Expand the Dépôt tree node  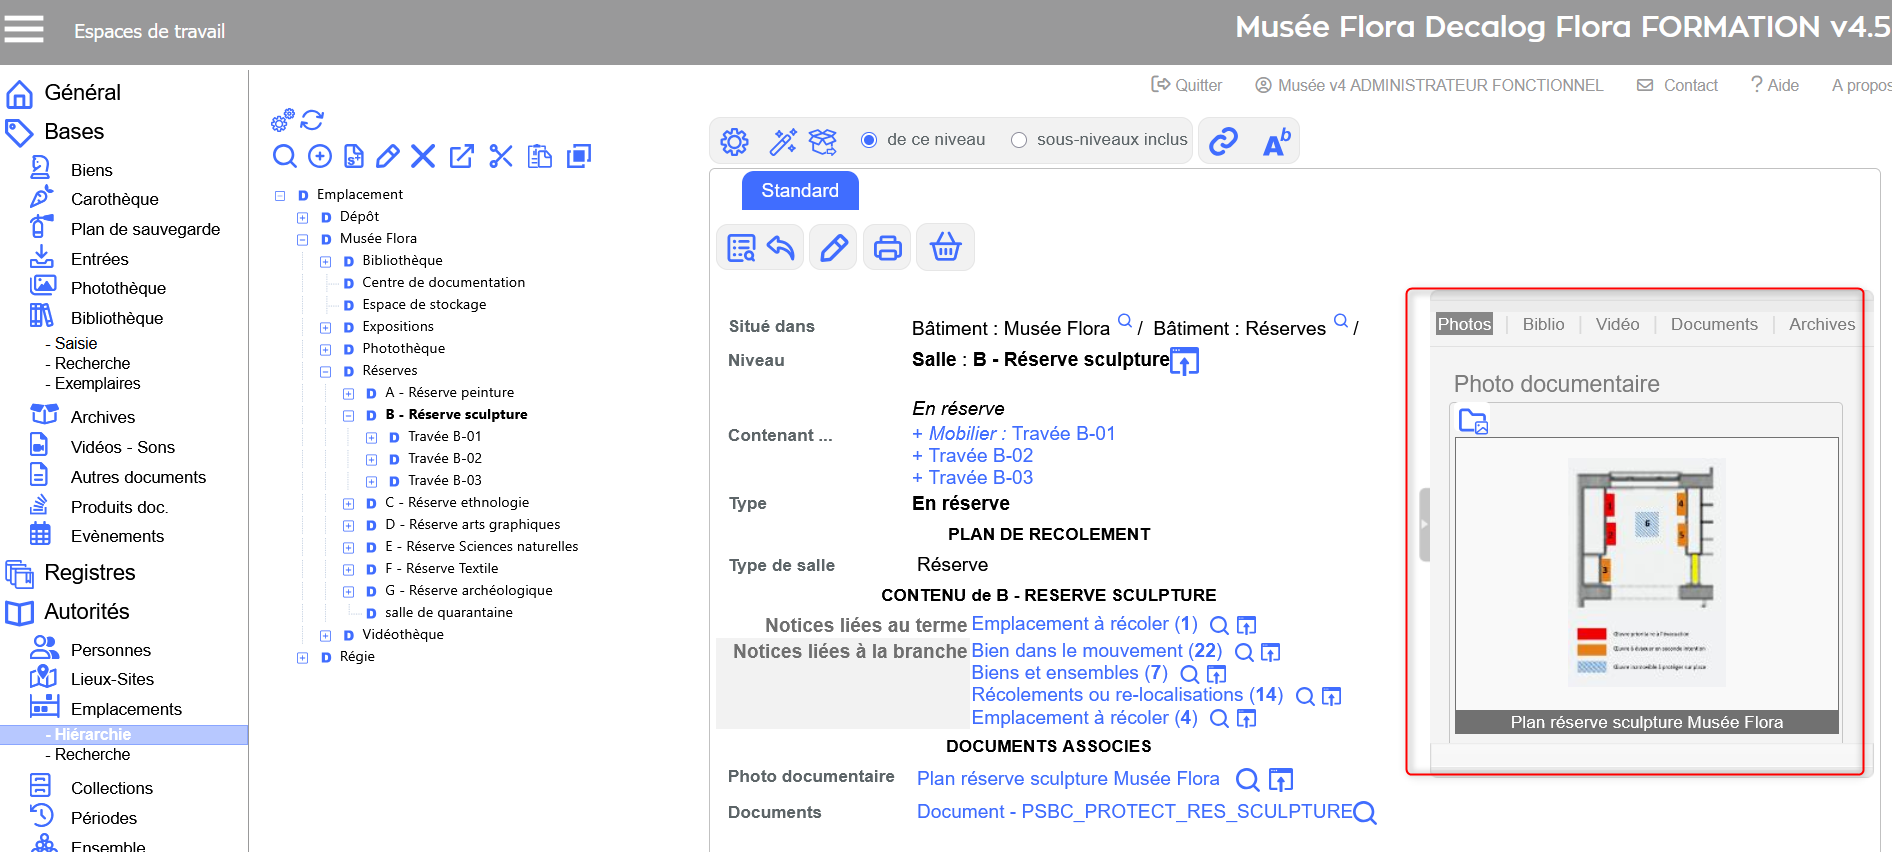[302, 217]
